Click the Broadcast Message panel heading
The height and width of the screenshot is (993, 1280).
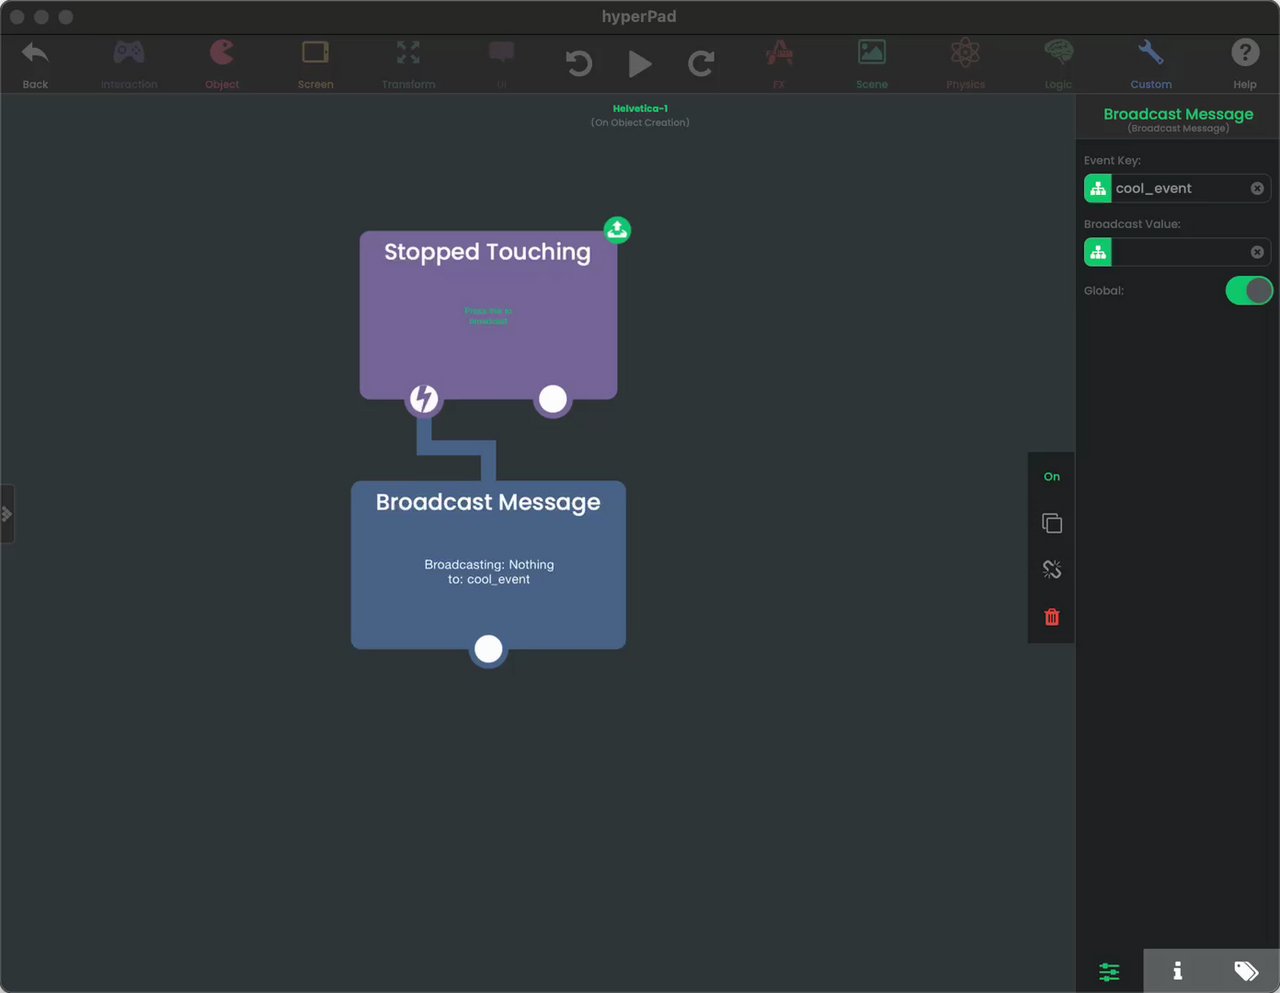click(1178, 114)
